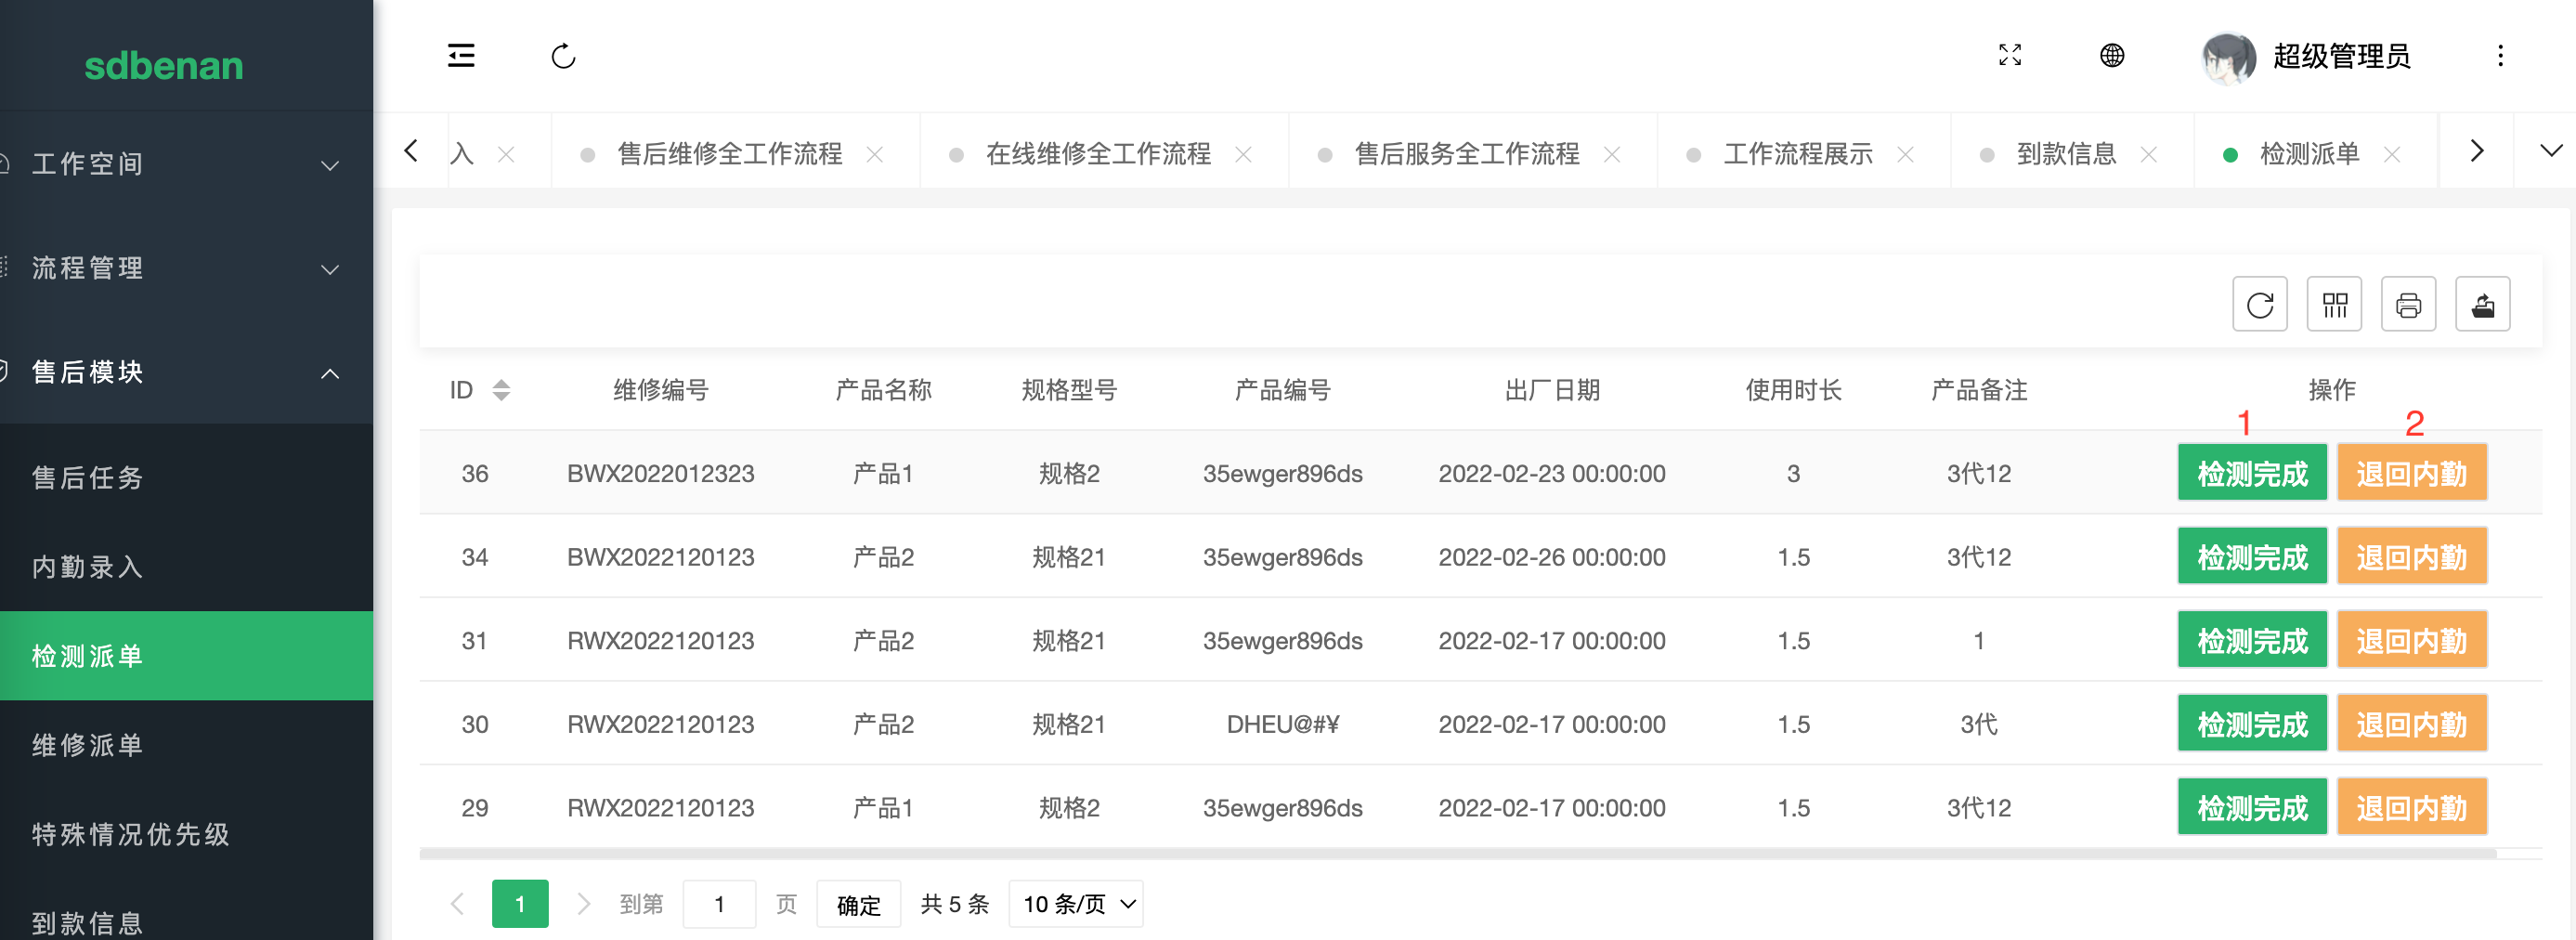
Task: Close the 售后维修全工作流程 tab
Action: pyautogui.click(x=875, y=155)
